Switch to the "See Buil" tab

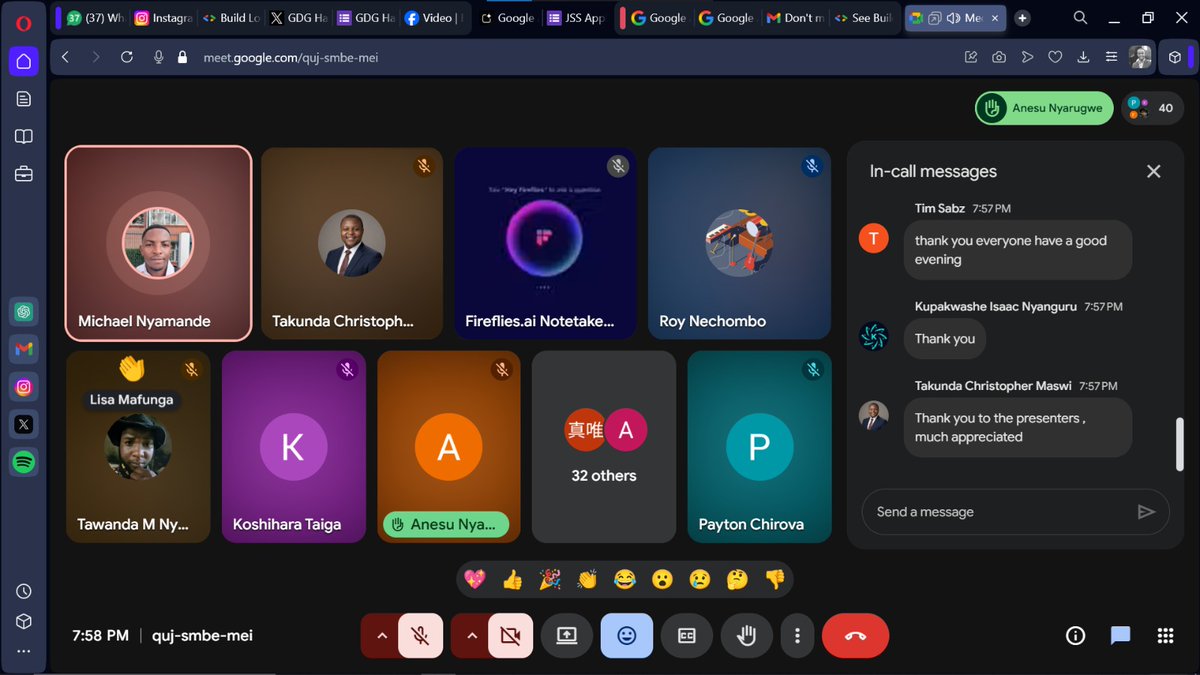pos(864,18)
